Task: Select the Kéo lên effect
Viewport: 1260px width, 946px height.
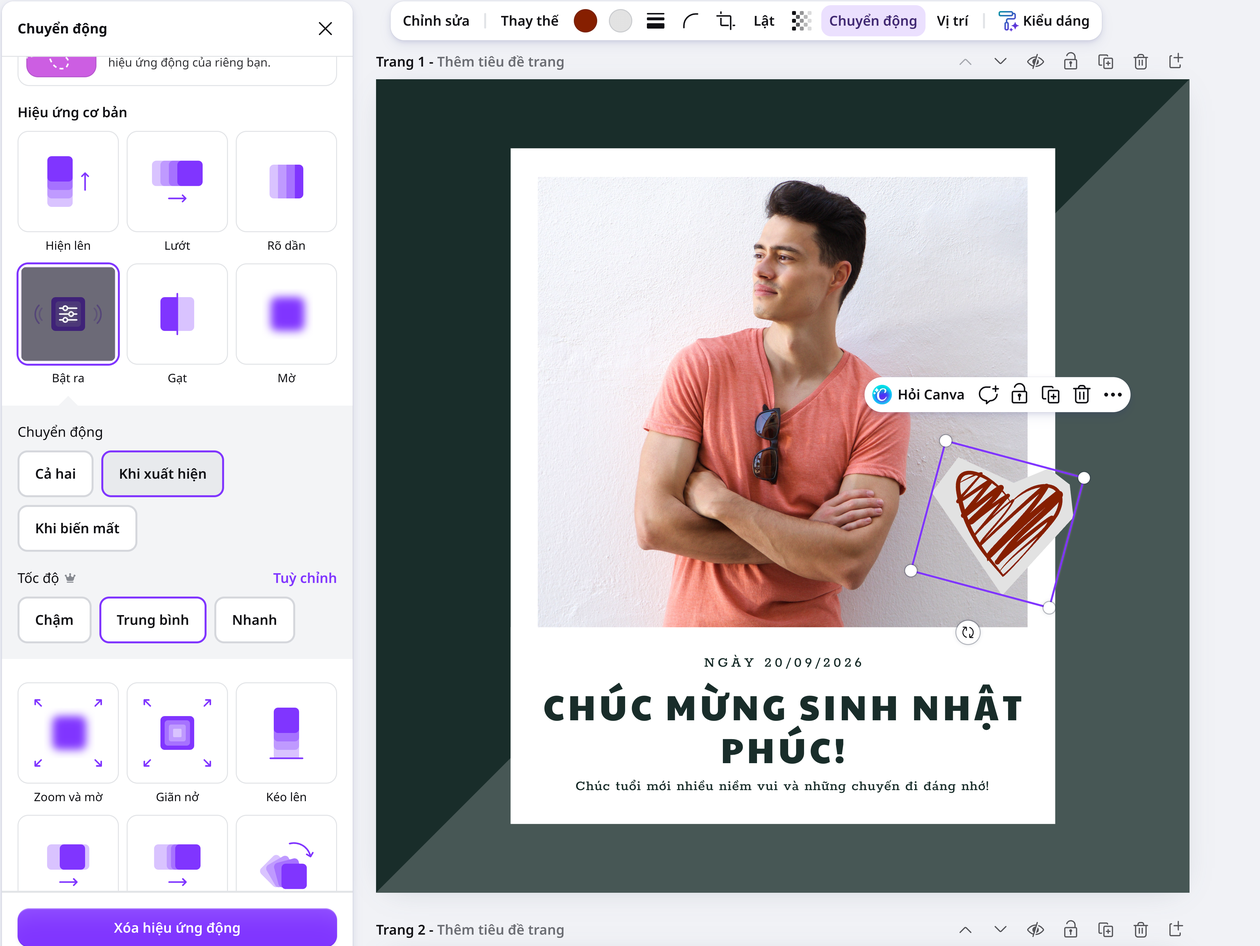Action: click(286, 733)
